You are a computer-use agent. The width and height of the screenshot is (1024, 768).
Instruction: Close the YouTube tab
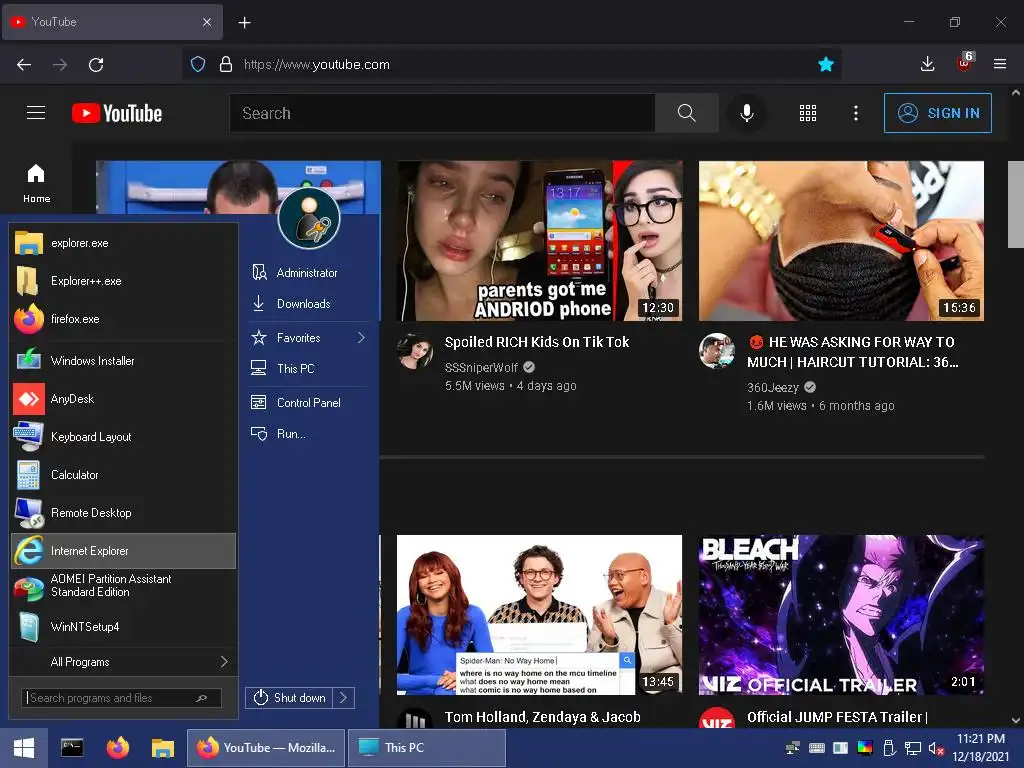(207, 22)
